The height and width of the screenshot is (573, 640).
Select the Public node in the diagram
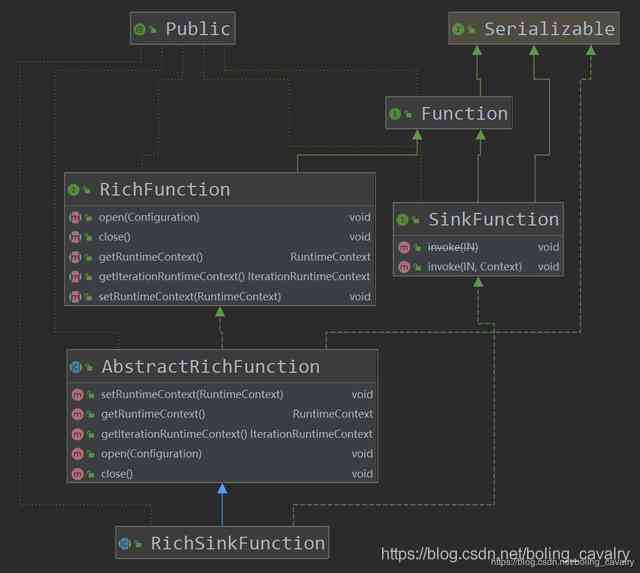(x=182, y=29)
